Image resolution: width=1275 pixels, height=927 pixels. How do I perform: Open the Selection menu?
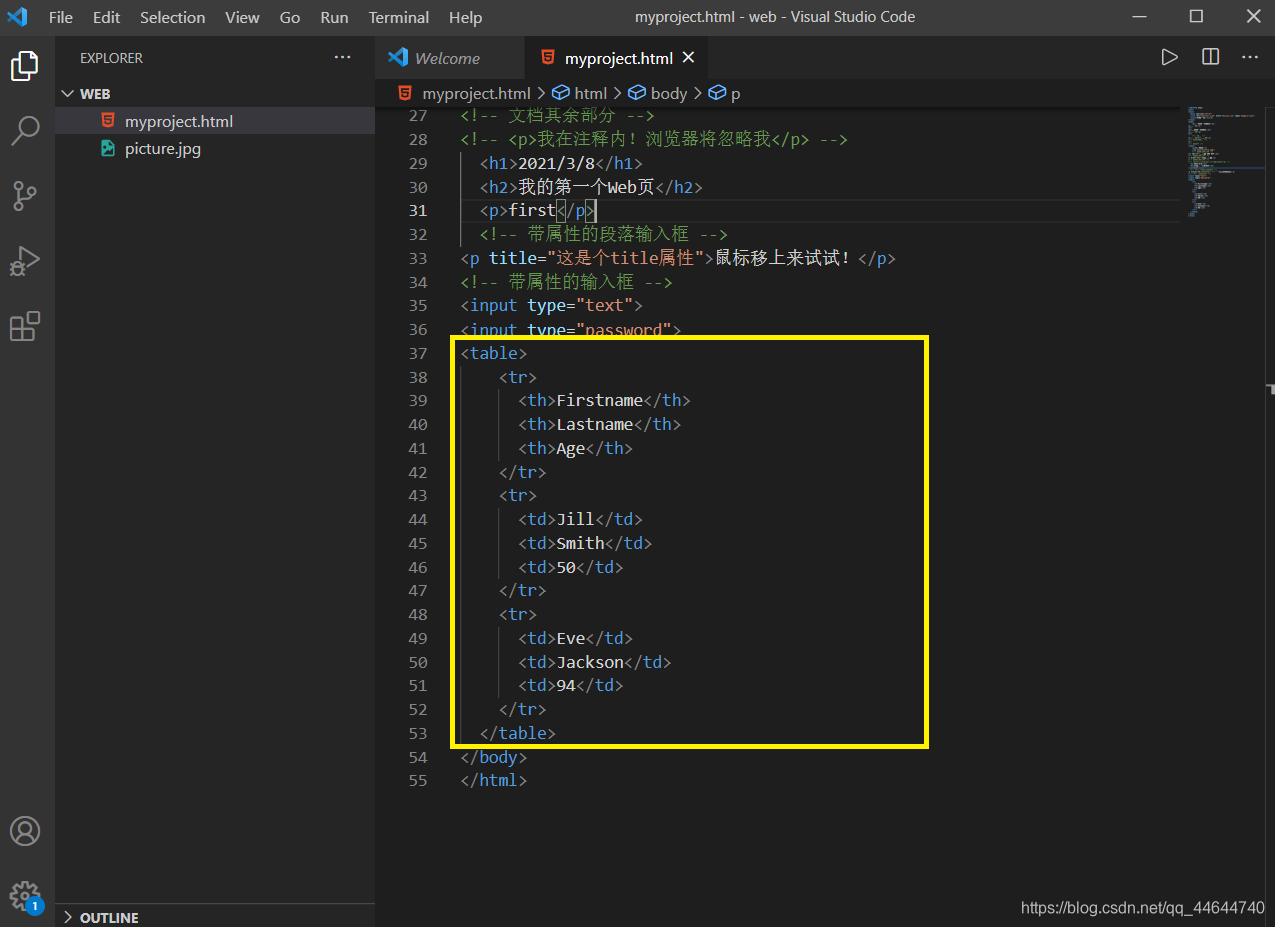point(173,17)
